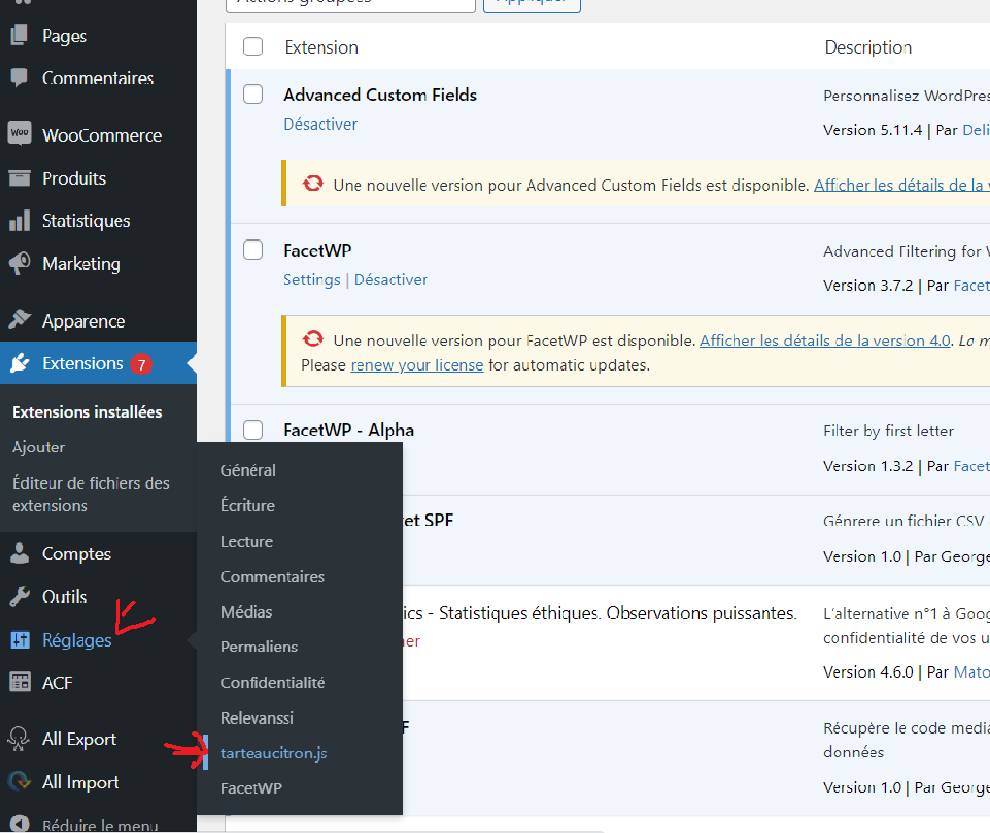
Task: Open Permaliens from the Réglages flyout
Action: (x=259, y=647)
